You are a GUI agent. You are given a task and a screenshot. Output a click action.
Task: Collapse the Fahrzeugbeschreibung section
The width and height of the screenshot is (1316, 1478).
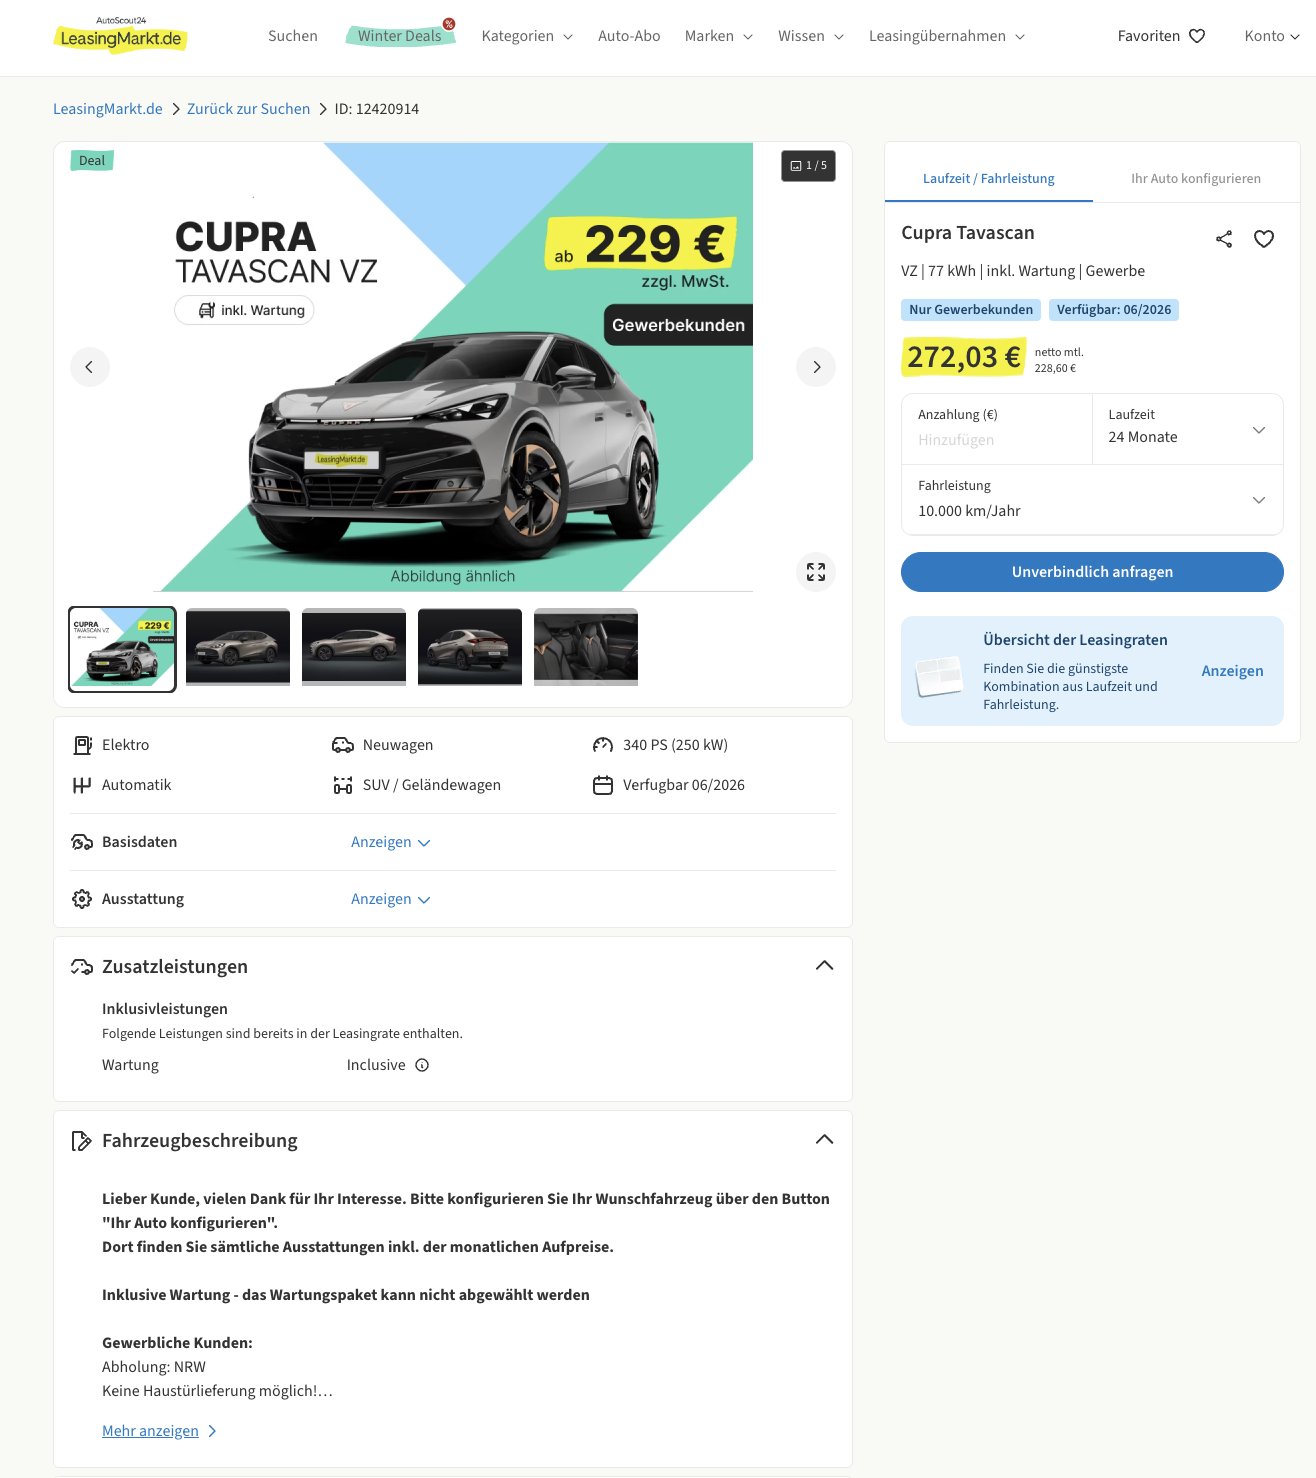[824, 1140]
